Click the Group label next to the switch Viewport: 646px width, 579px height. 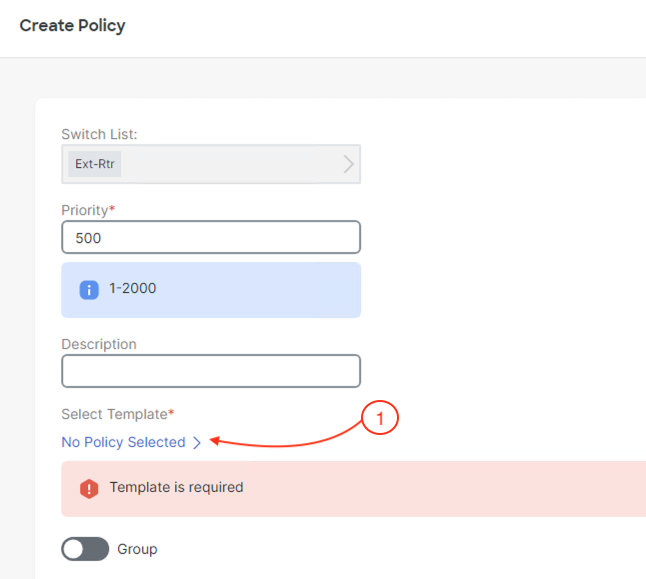137,549
